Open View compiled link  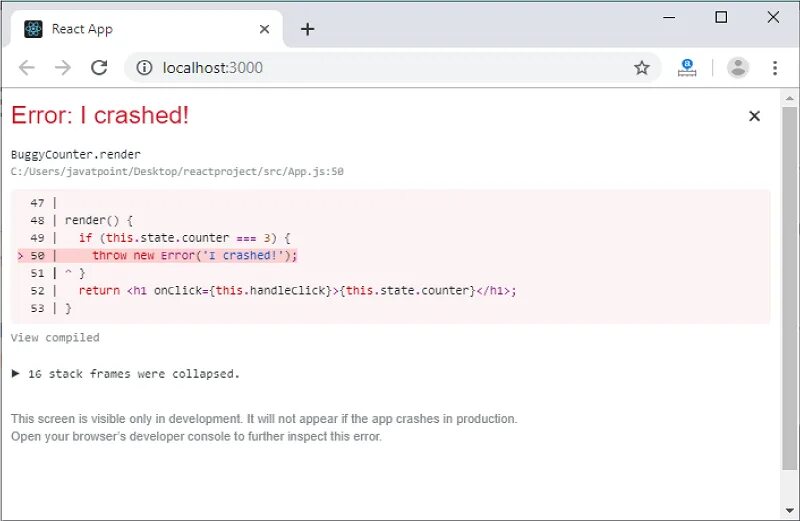[55, 337]
